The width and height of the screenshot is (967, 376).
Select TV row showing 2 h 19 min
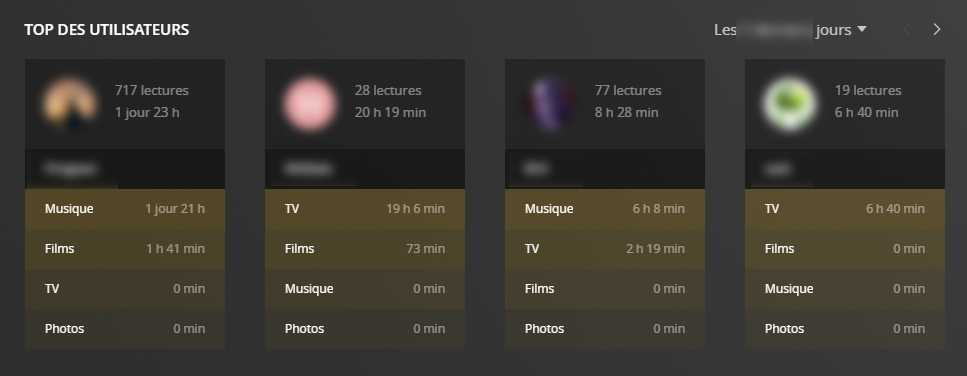tap(604, 249)
